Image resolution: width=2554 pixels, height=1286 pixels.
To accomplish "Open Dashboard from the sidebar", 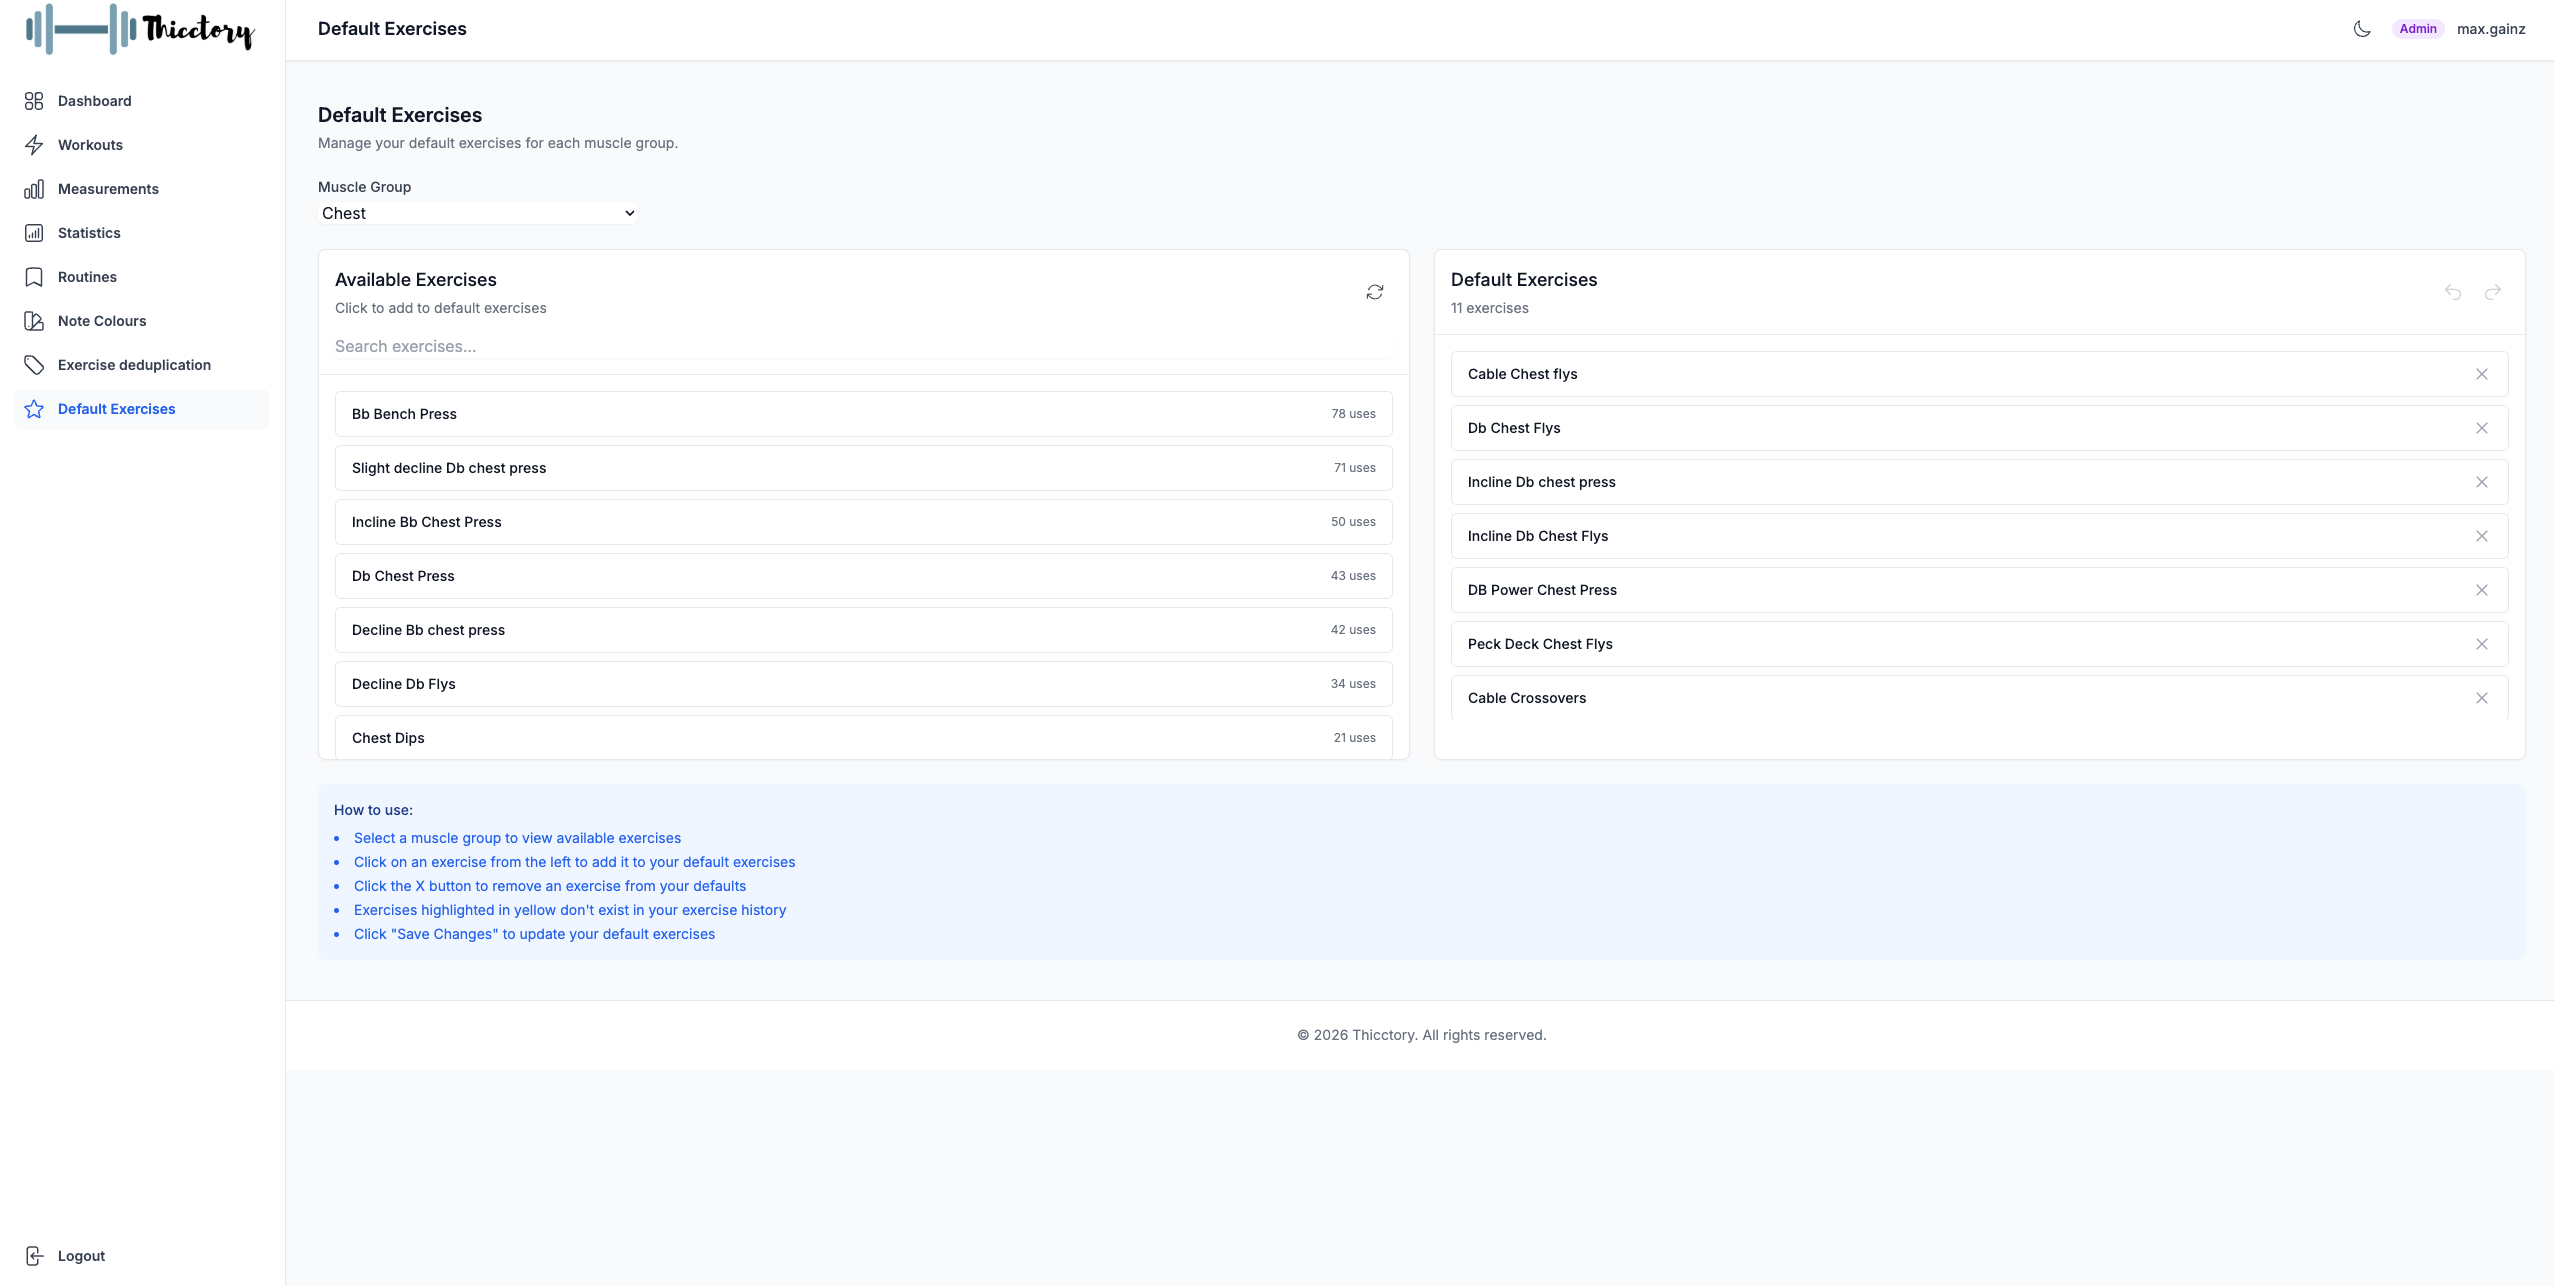I will pos(94,101).
